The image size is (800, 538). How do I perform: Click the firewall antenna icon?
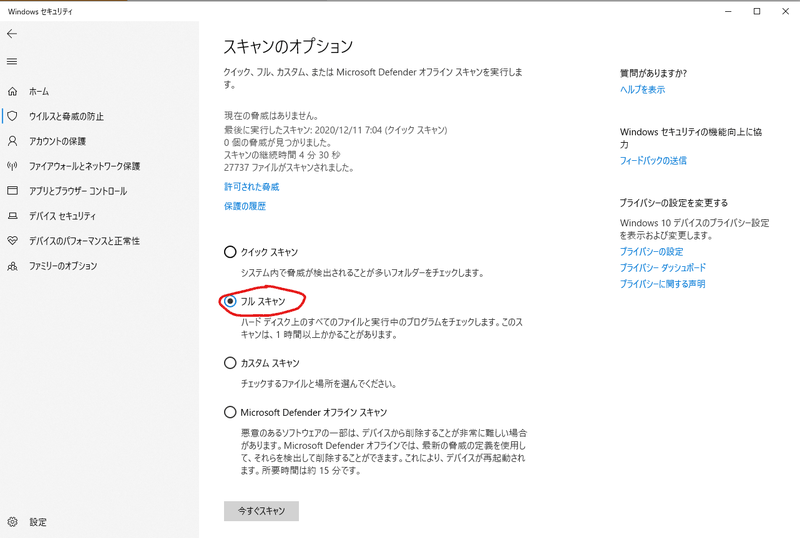click(x=12, y=166)
